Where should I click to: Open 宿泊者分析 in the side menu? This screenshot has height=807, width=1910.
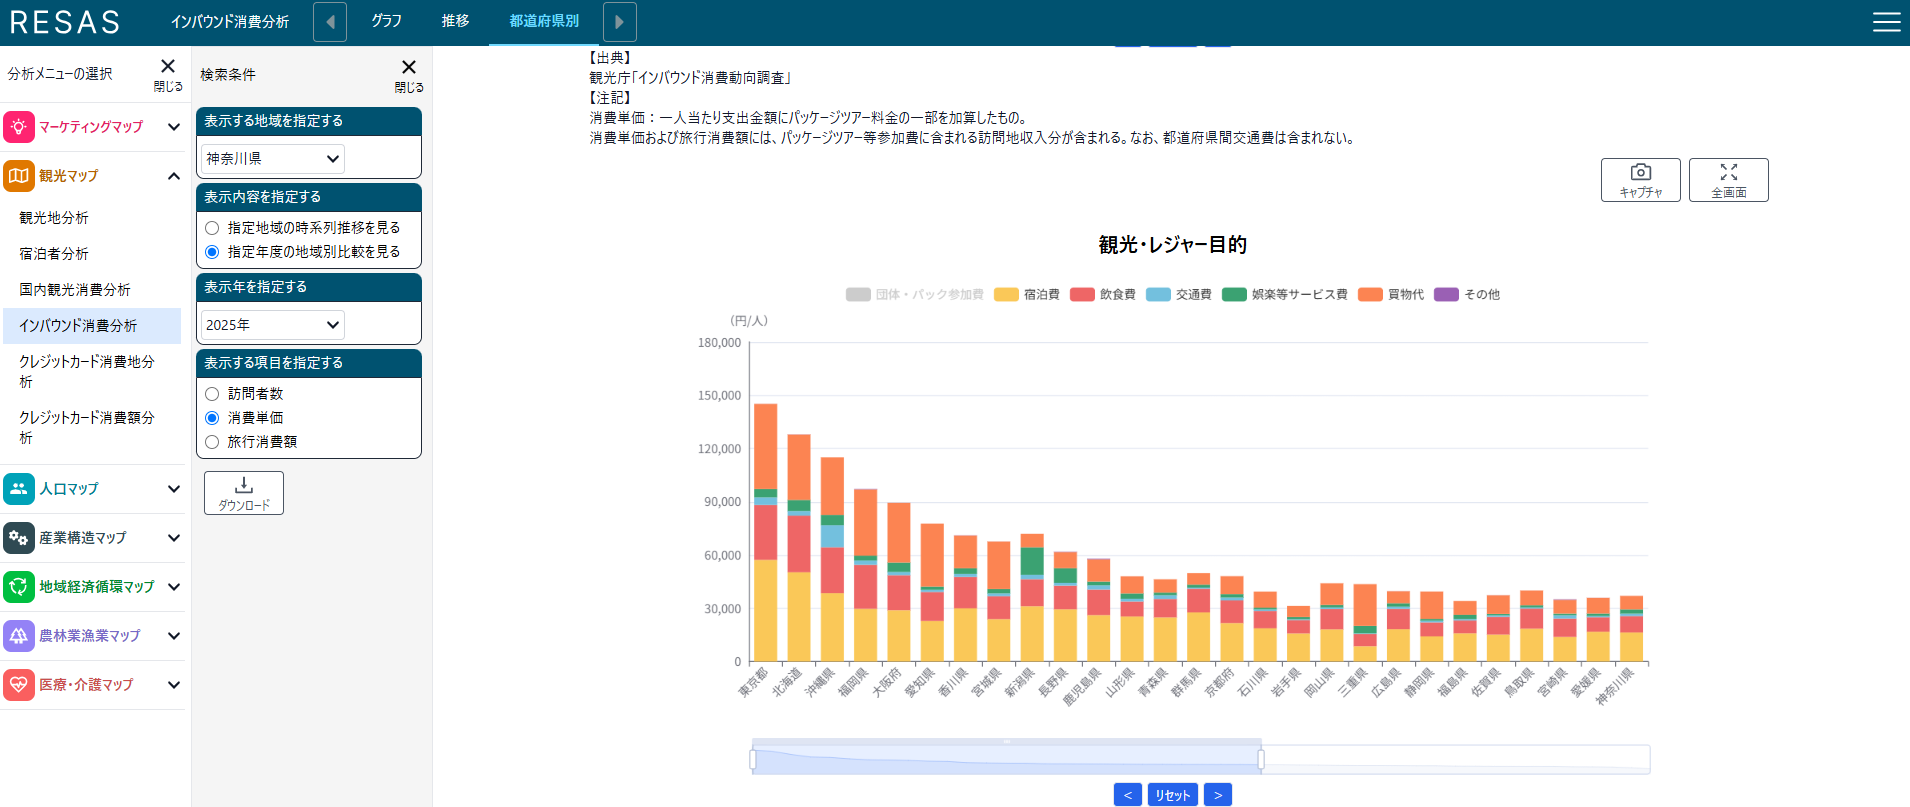pos(54,254)
